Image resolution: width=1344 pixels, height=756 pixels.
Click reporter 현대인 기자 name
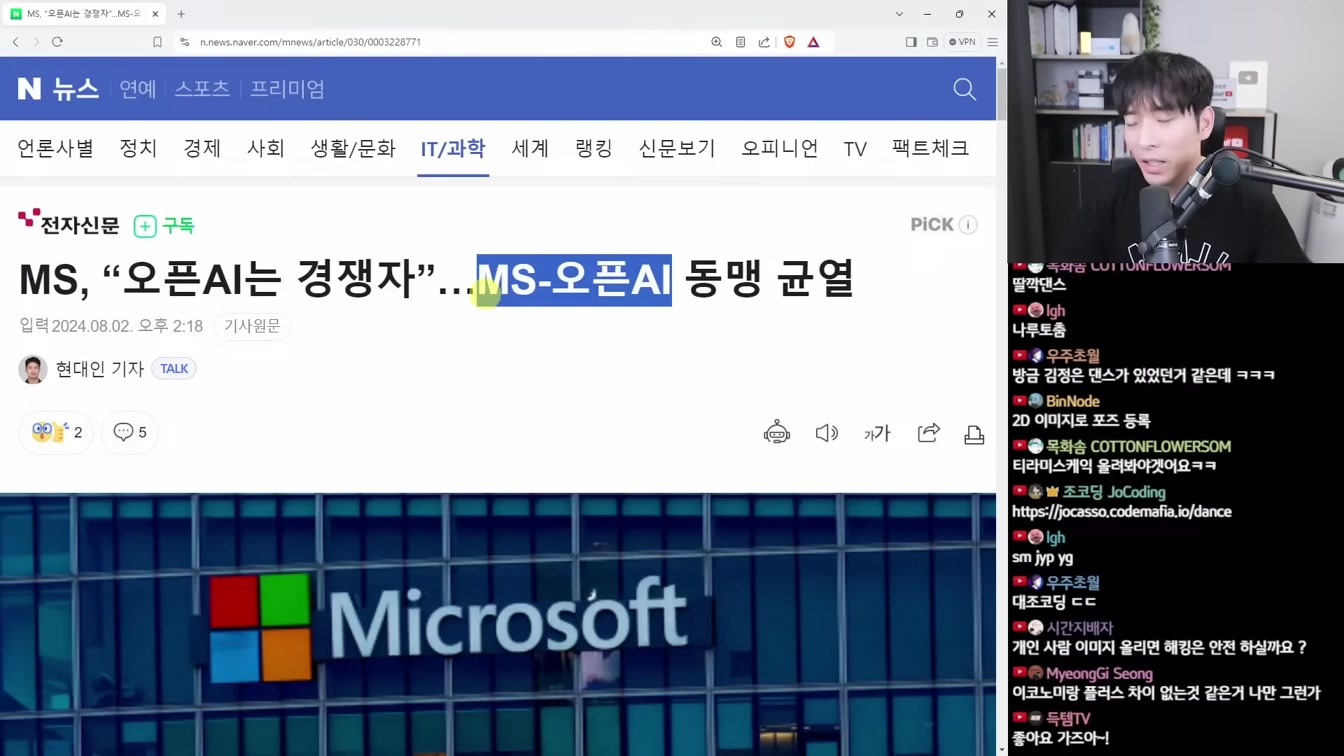[100, 369]
